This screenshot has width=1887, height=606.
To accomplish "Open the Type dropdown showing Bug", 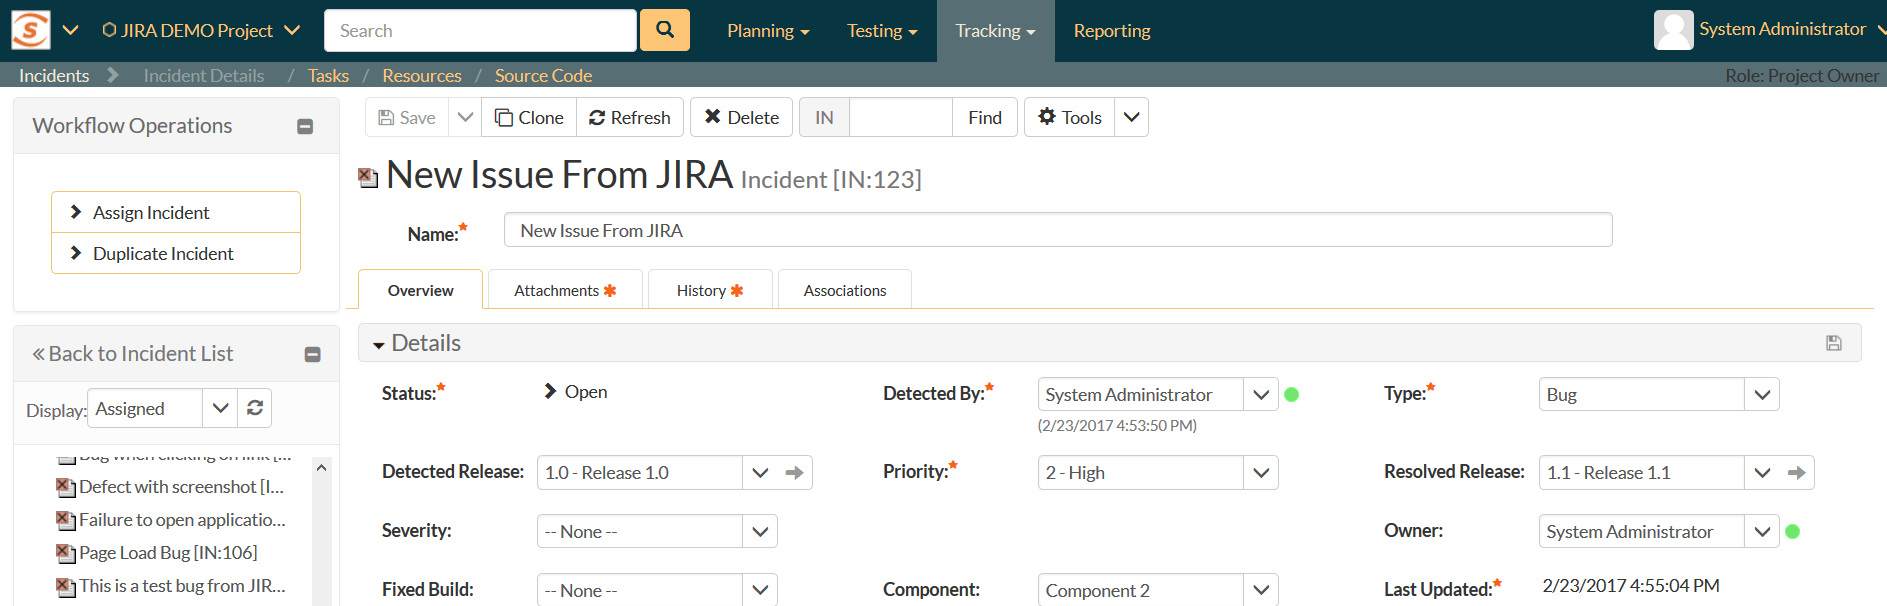I will (x=1761, y=395).
